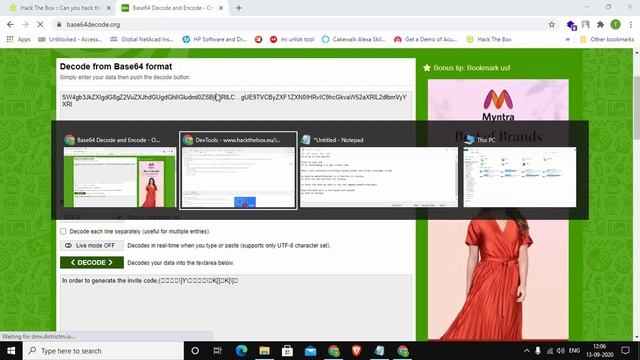Open HP Software and Drivers bookmark
640x360 pixels.
(x=214, y=39)
